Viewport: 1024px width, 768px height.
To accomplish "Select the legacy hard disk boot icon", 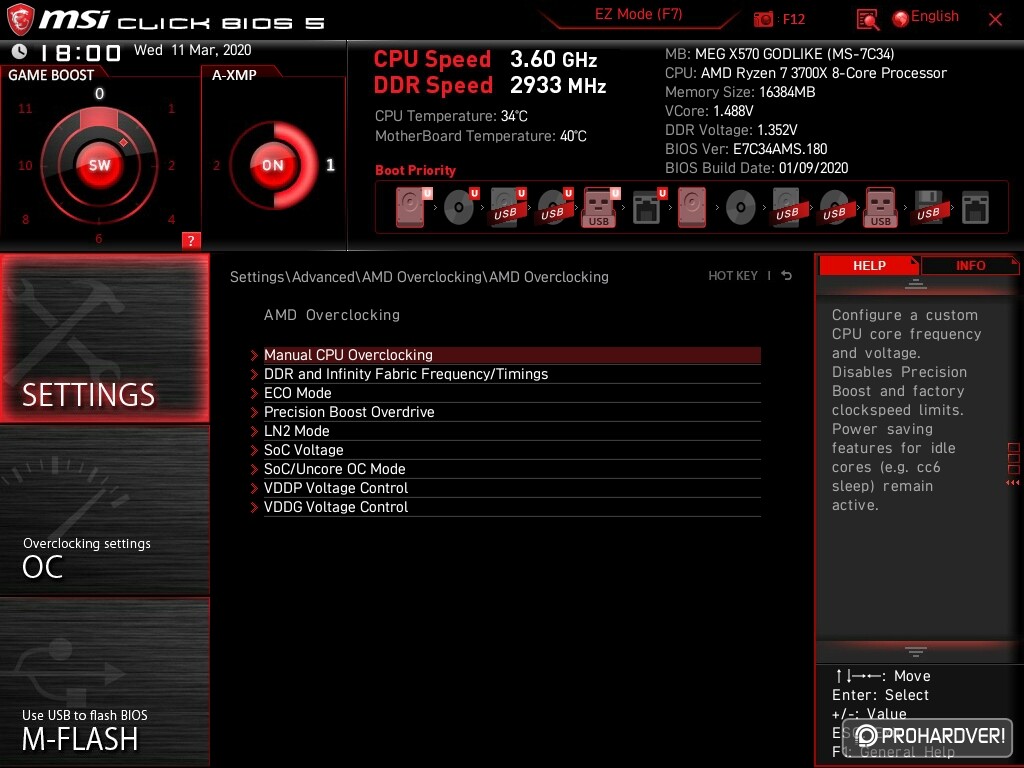I will pyautogui.click(x=692, y=207).
